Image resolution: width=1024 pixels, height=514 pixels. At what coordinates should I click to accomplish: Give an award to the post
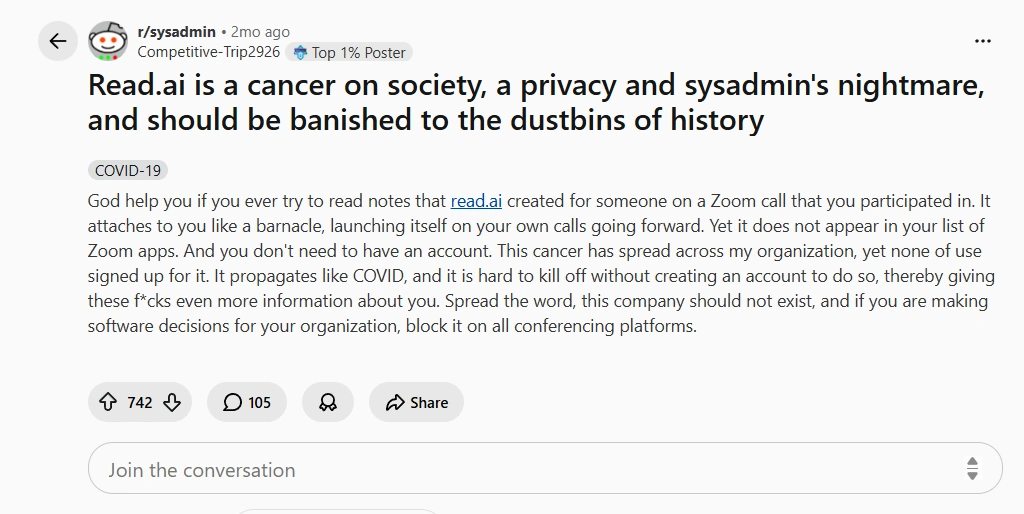tap(327, 402)
